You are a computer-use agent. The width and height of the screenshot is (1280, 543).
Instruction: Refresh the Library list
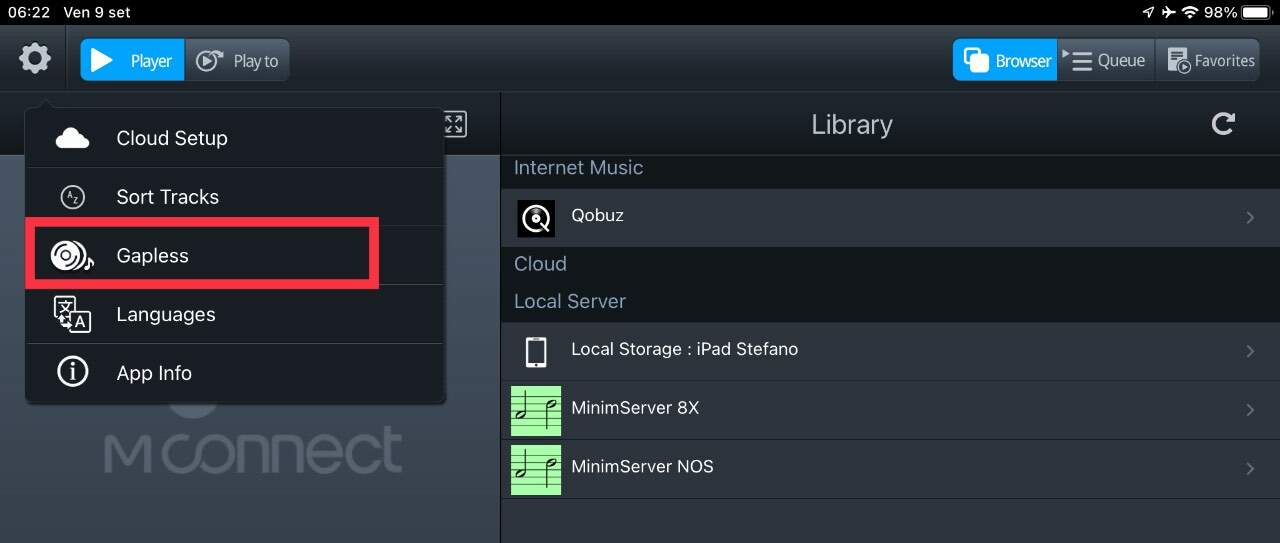[1223, 124]
